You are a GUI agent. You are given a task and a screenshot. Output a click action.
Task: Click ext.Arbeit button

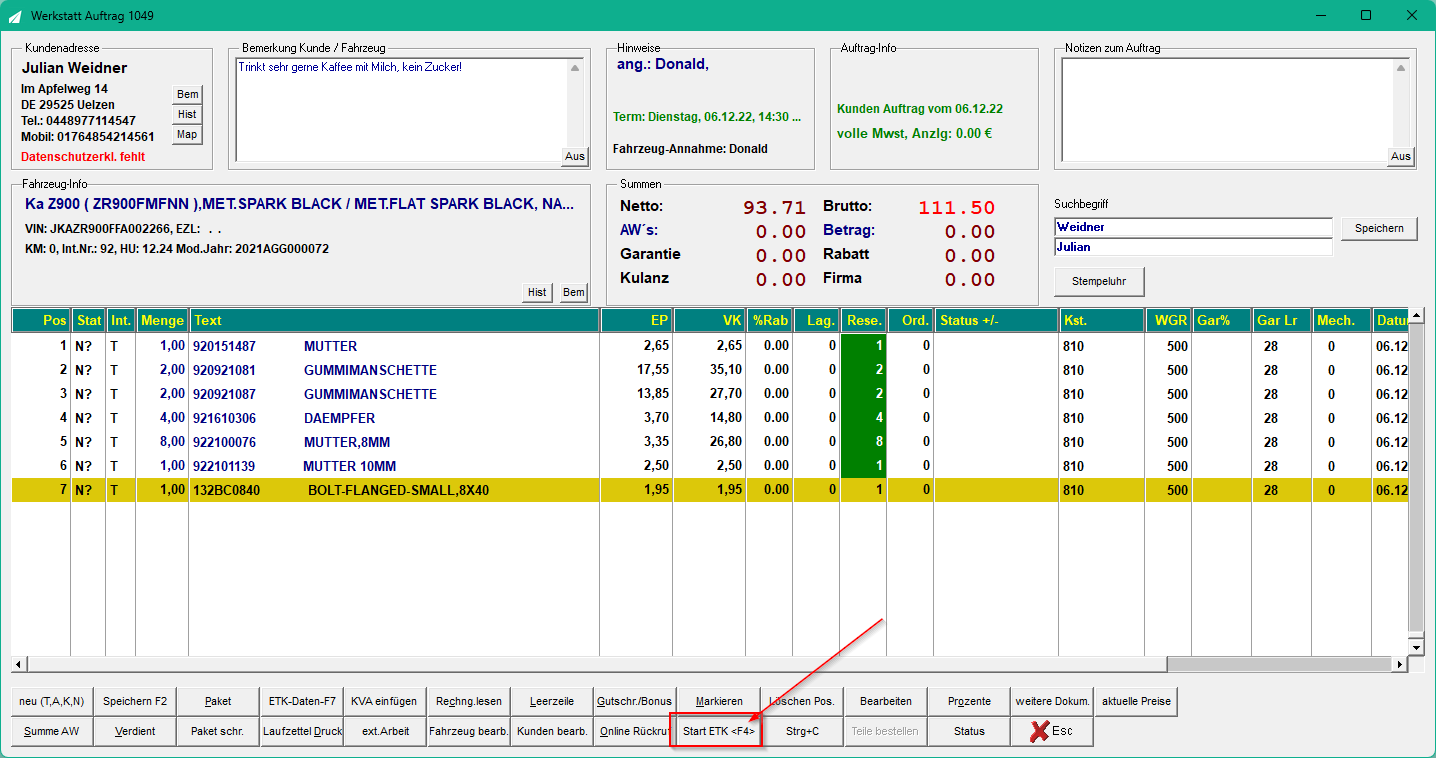[x=385, y=731]
